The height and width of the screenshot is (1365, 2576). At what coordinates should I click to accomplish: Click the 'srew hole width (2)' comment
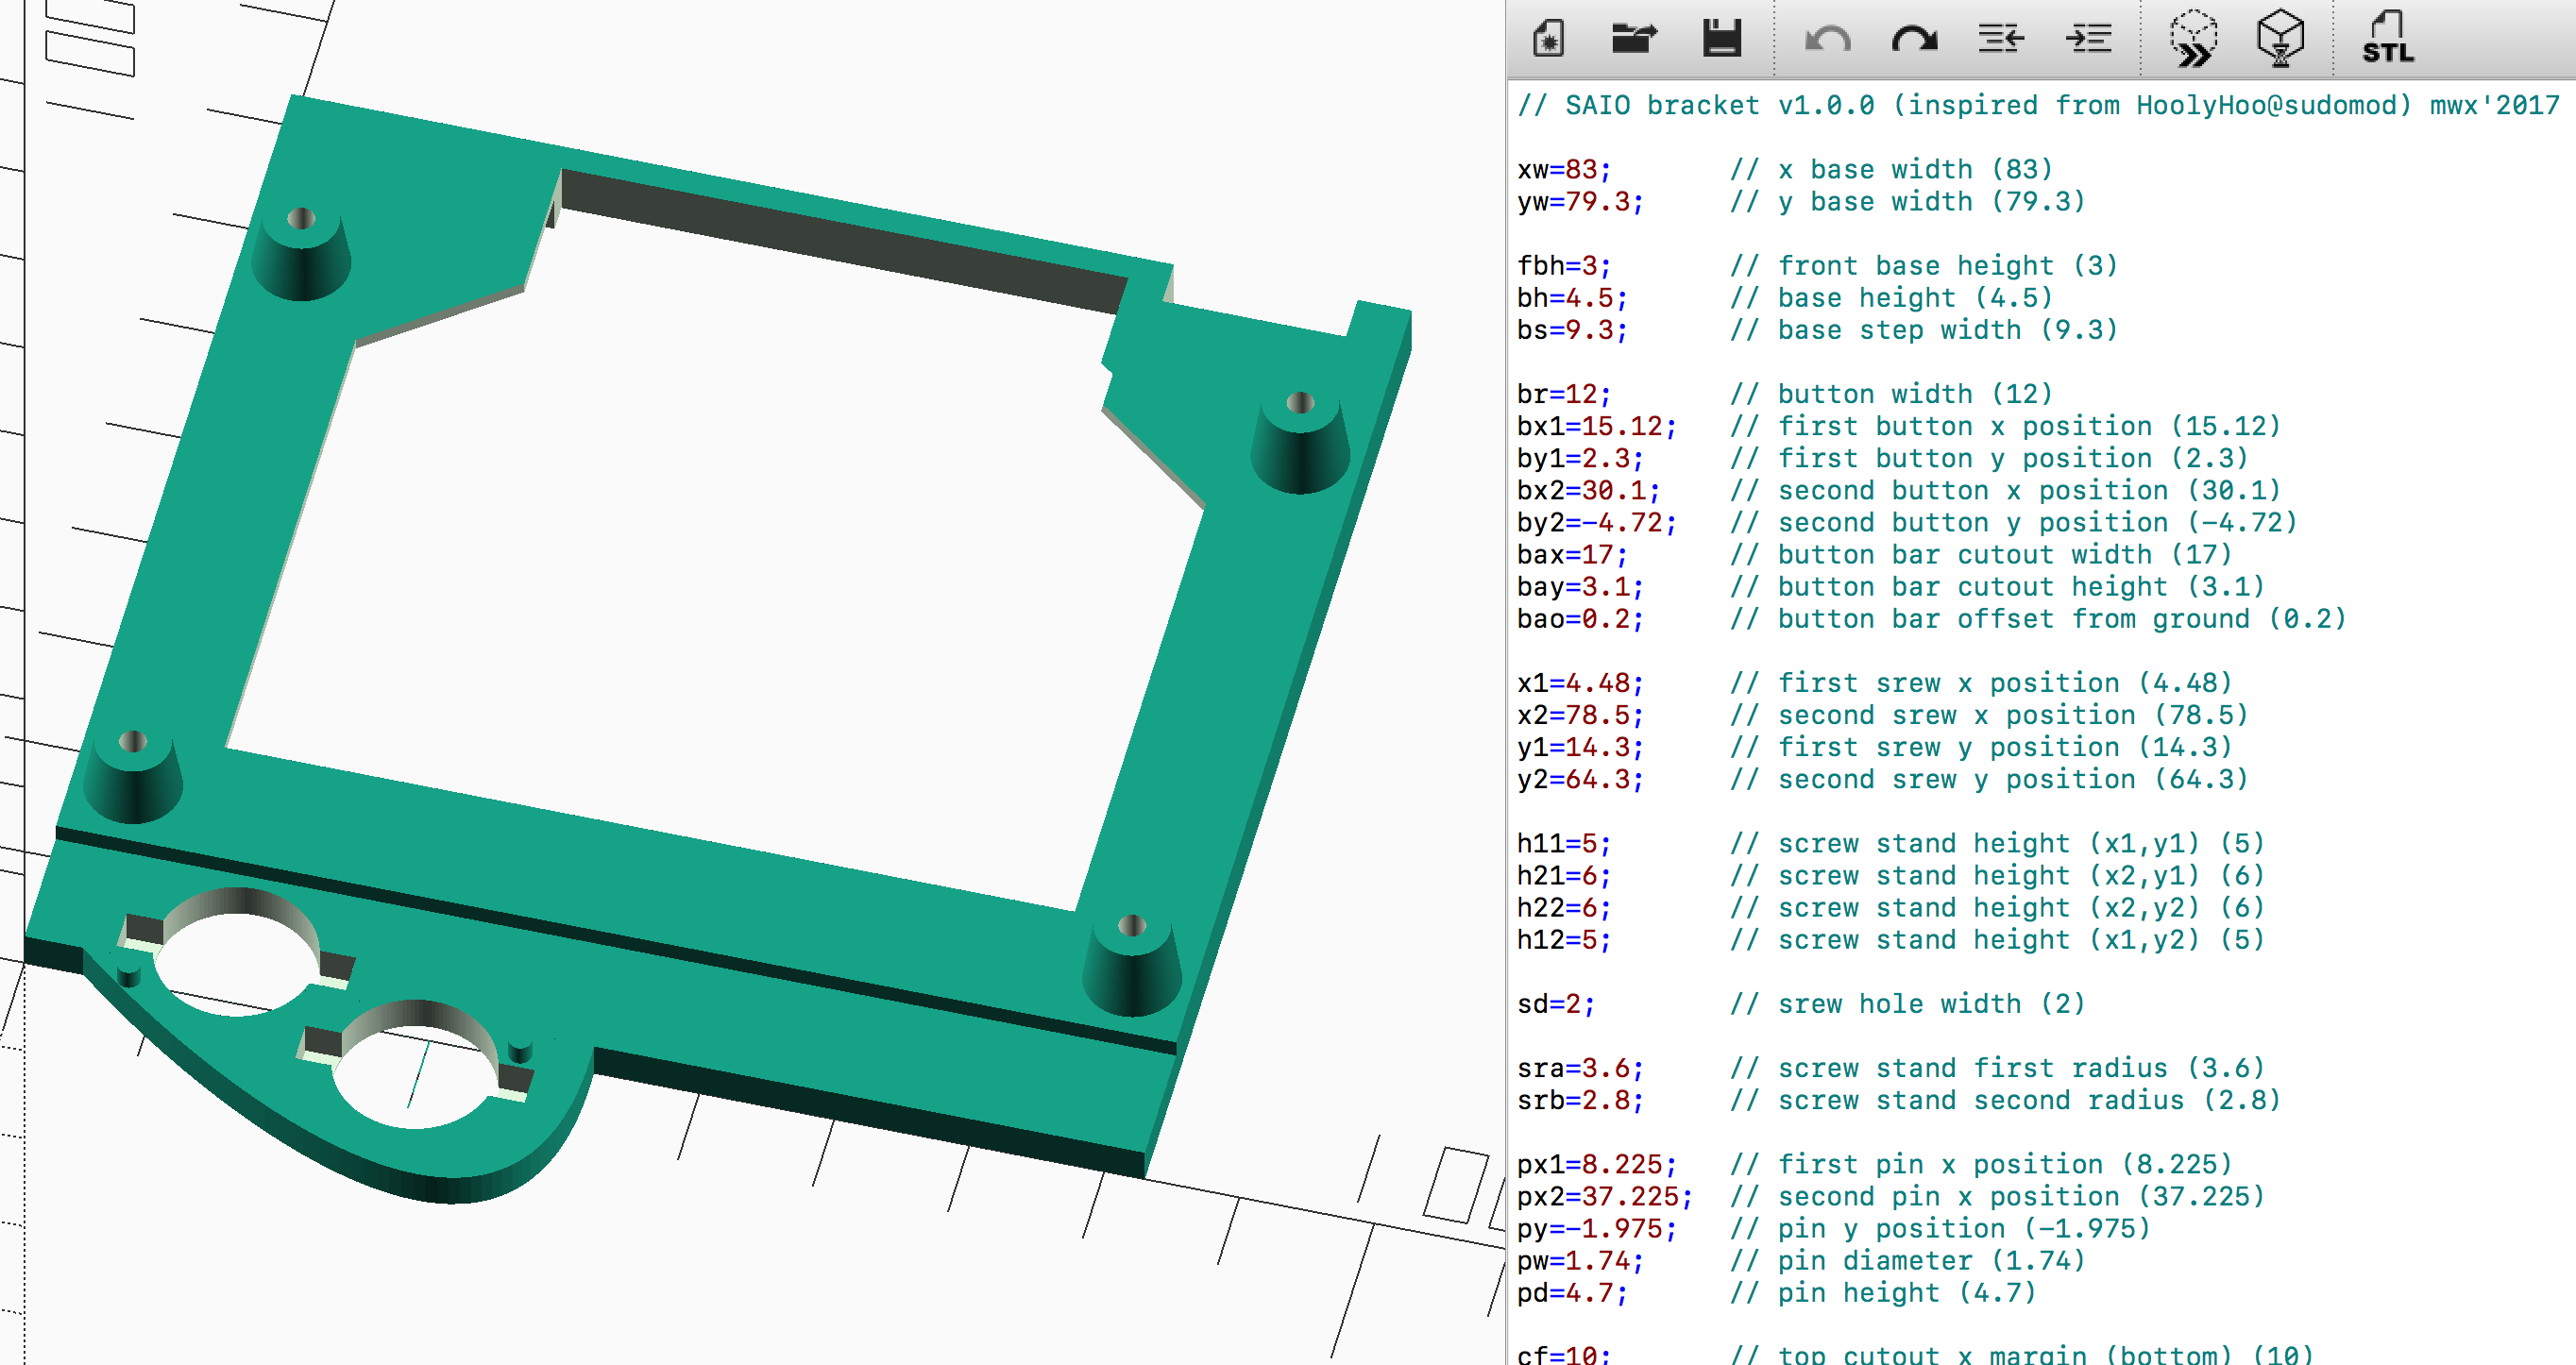pos(1908,1003)
